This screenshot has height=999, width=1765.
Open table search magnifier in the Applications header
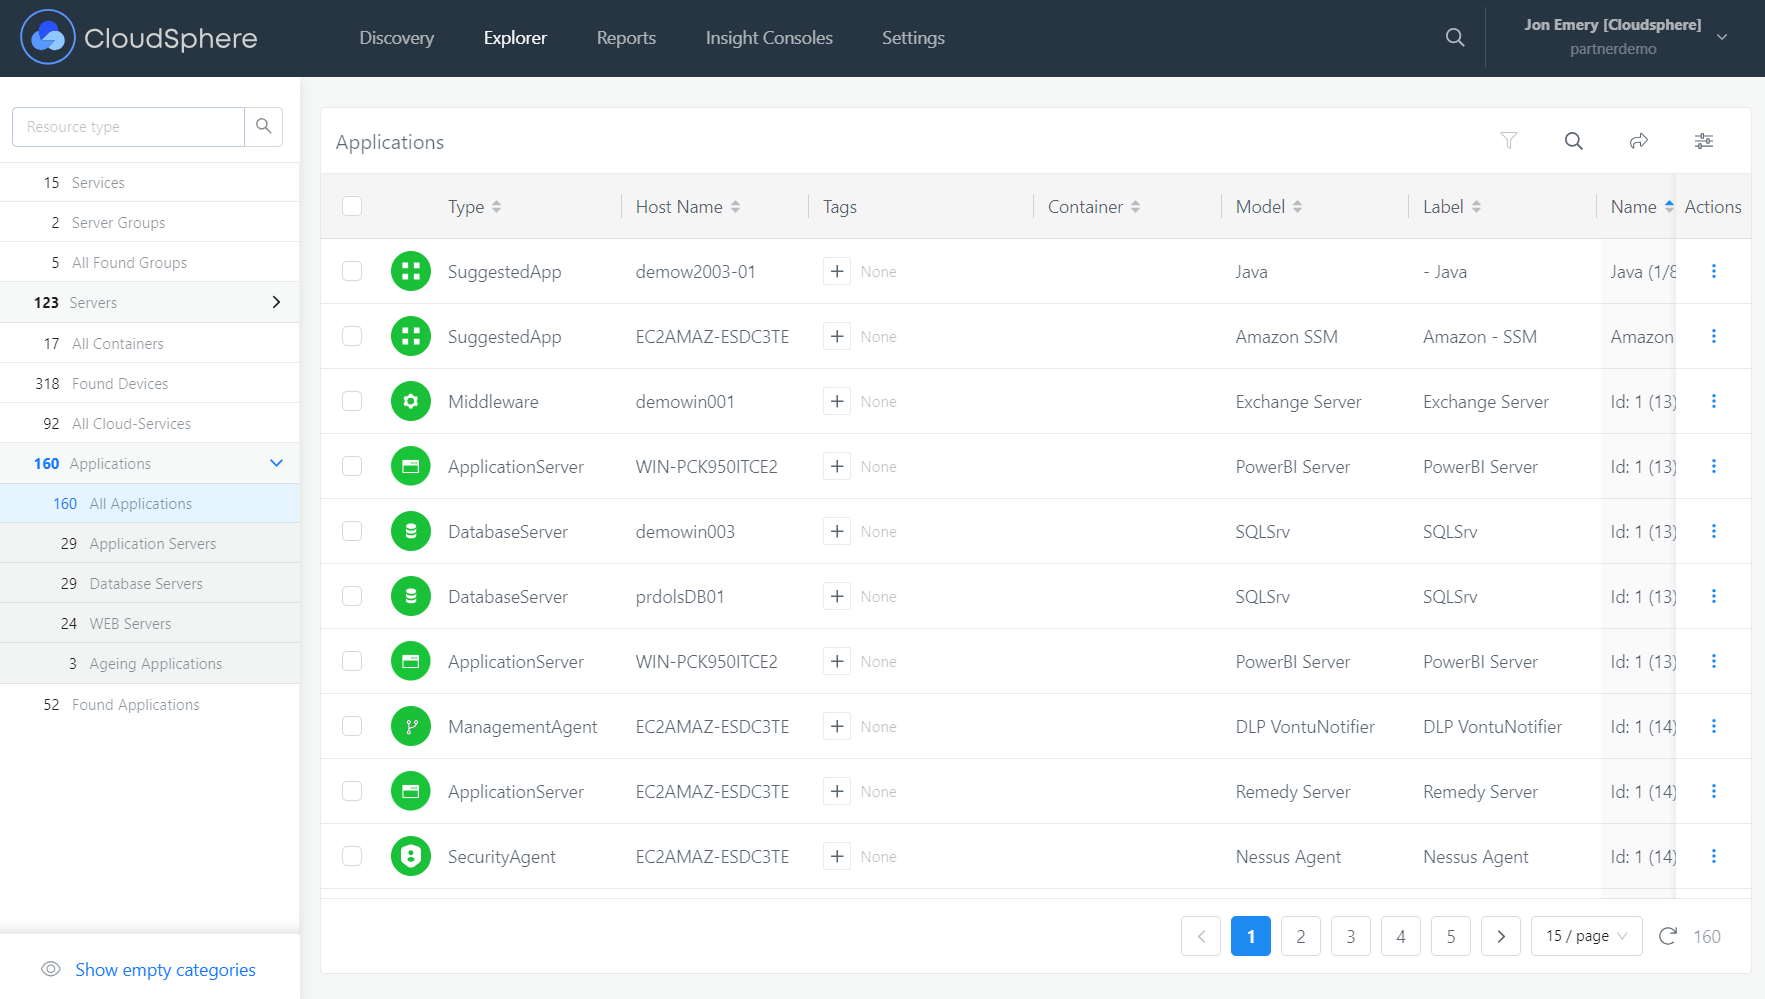(1574, 141)
